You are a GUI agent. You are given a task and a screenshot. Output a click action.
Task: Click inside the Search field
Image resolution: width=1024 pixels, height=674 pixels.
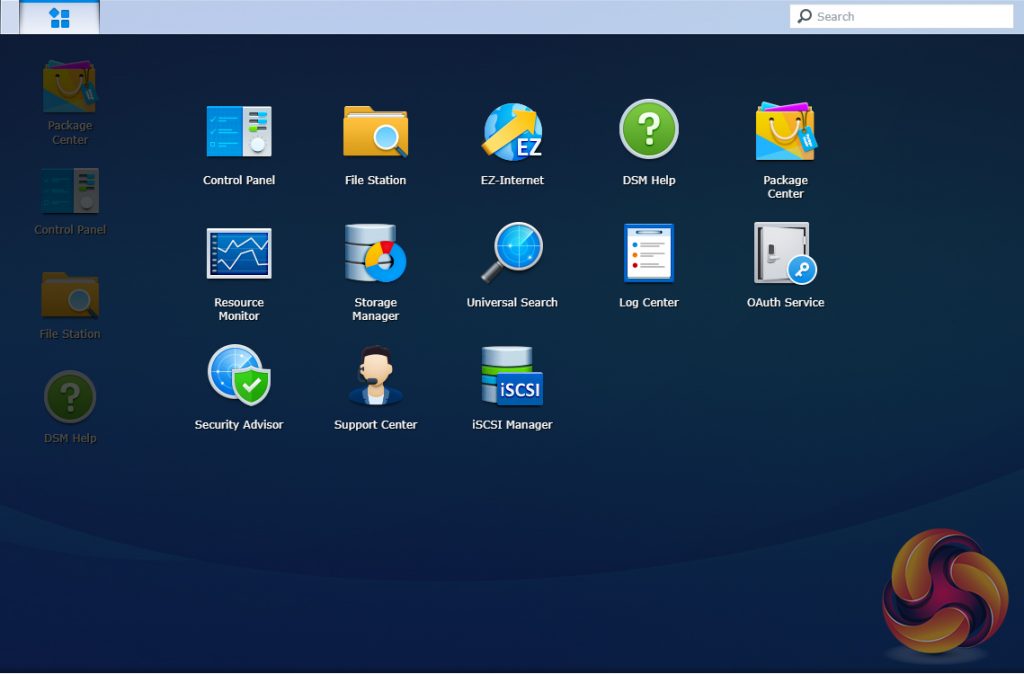[900, 16]
